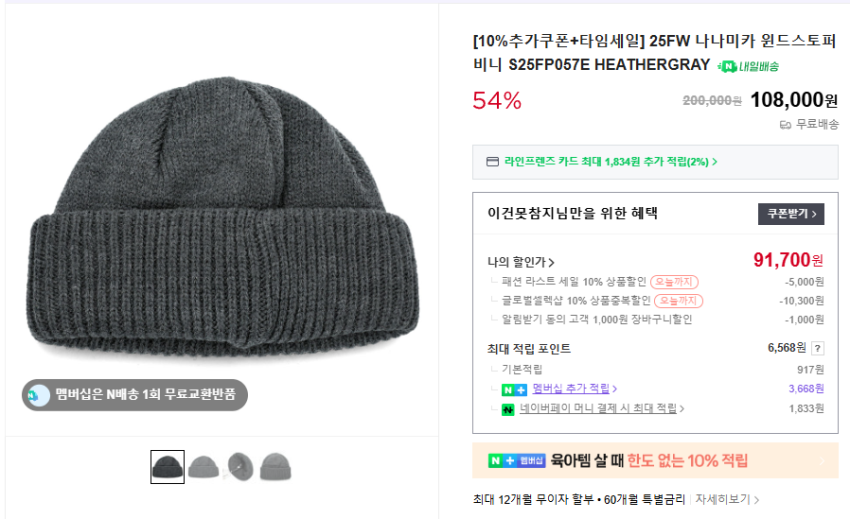The width and height of the screenshot is (850, 519).
Task: Select the second beanie thumbnail
Action: coord(203,467)
